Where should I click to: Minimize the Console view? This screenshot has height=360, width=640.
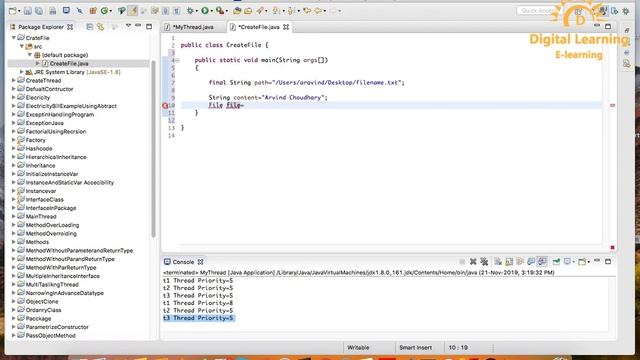coord(597,260)
